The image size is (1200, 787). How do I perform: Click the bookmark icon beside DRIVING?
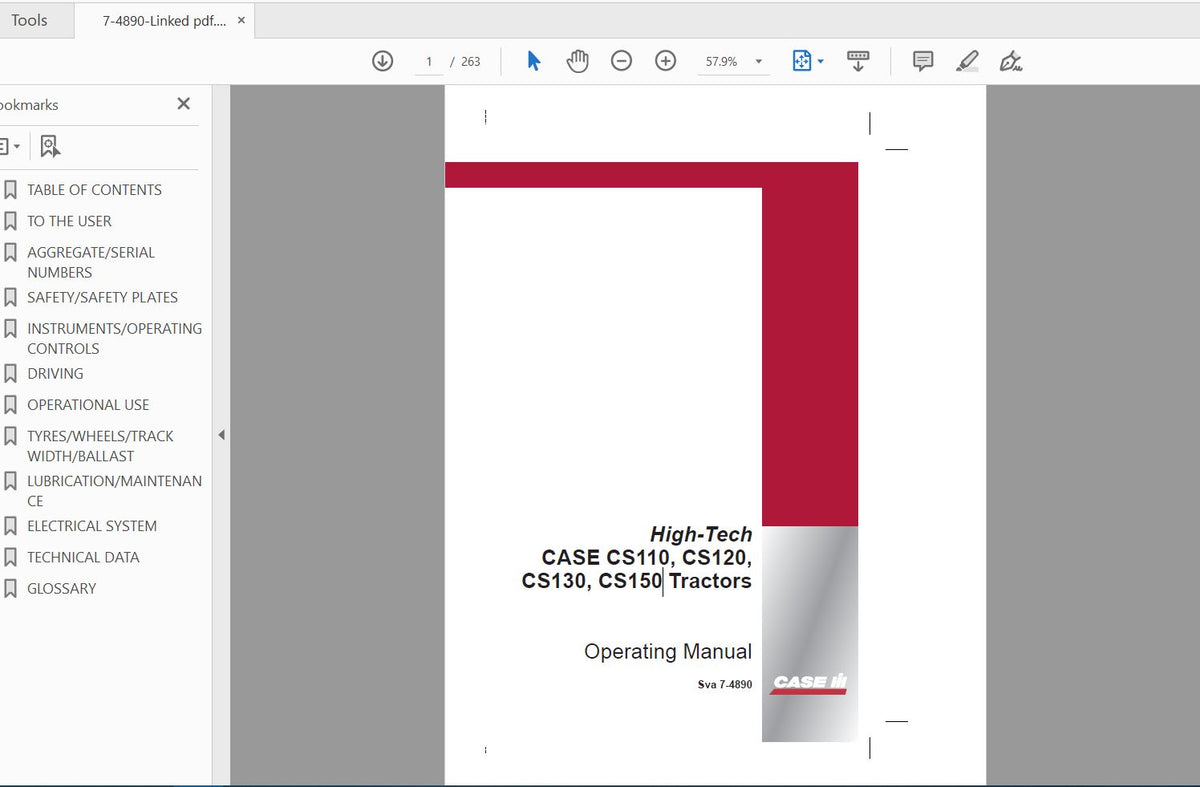[10, 373]
